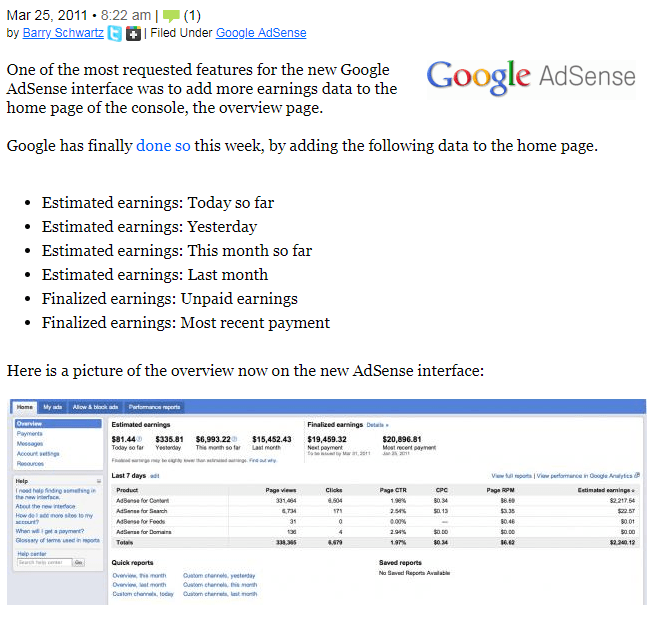Open the Allow & block ads tab
Screen dimensions: 654x617
[95, 407]
